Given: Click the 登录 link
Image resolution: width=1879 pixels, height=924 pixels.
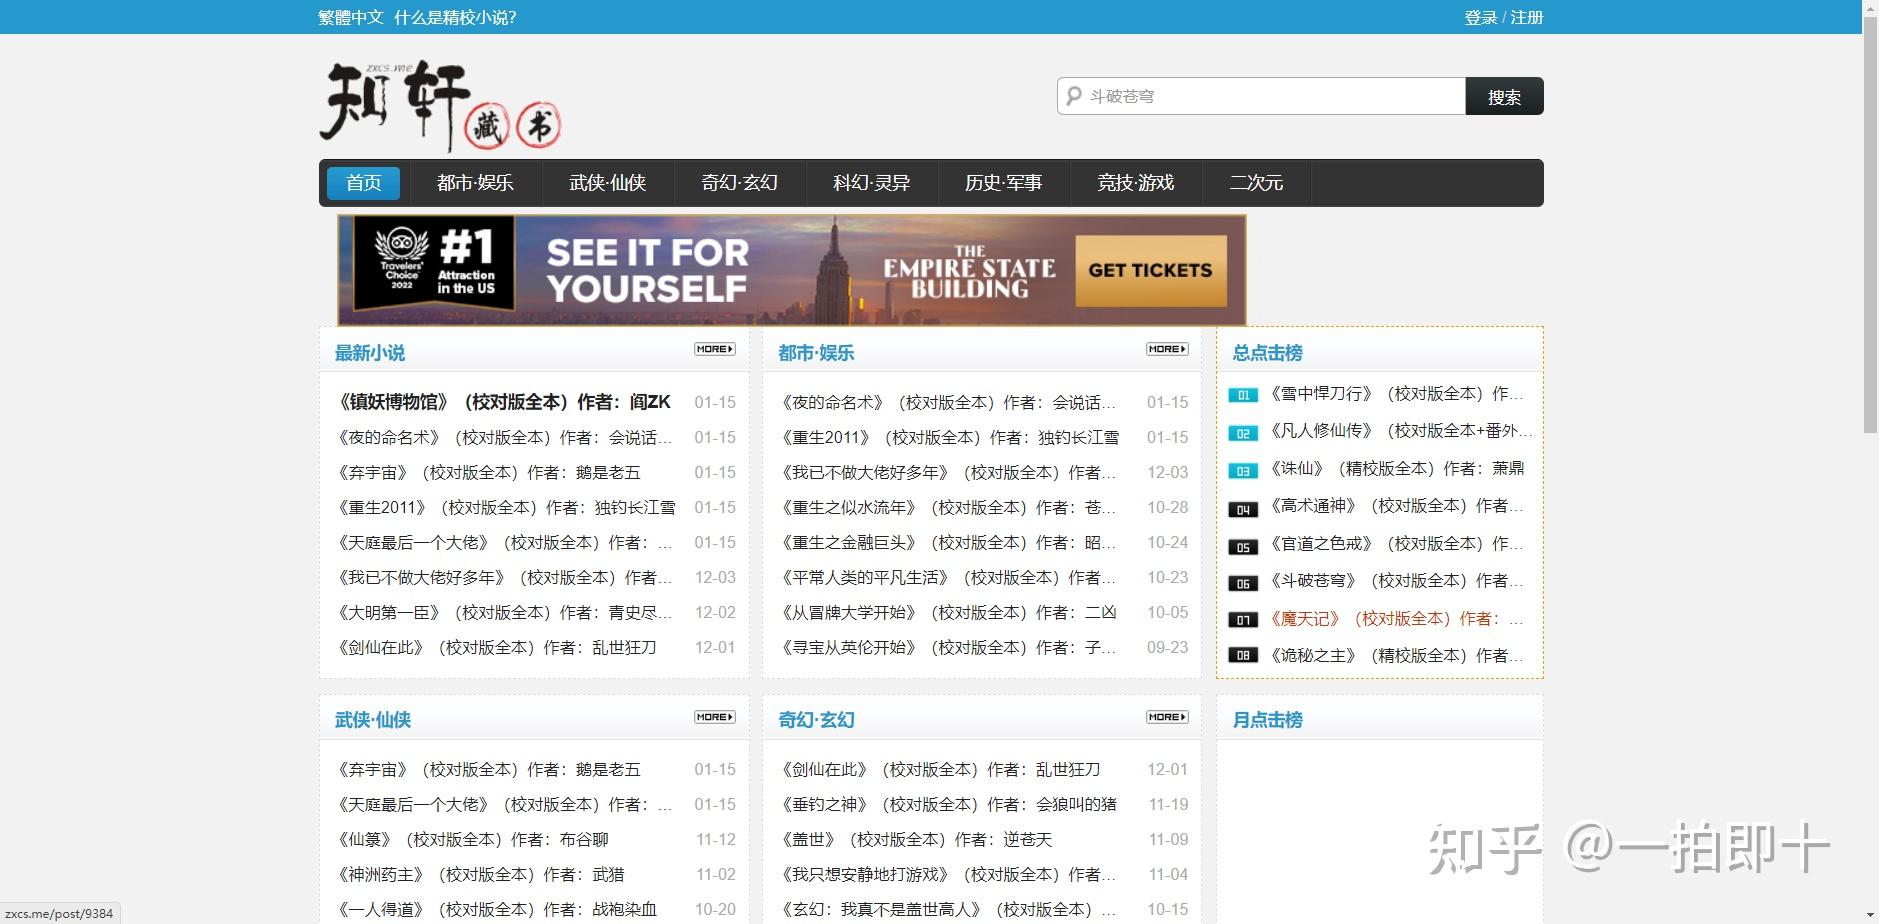Looking at the screenshot, I should point(1480,17).
